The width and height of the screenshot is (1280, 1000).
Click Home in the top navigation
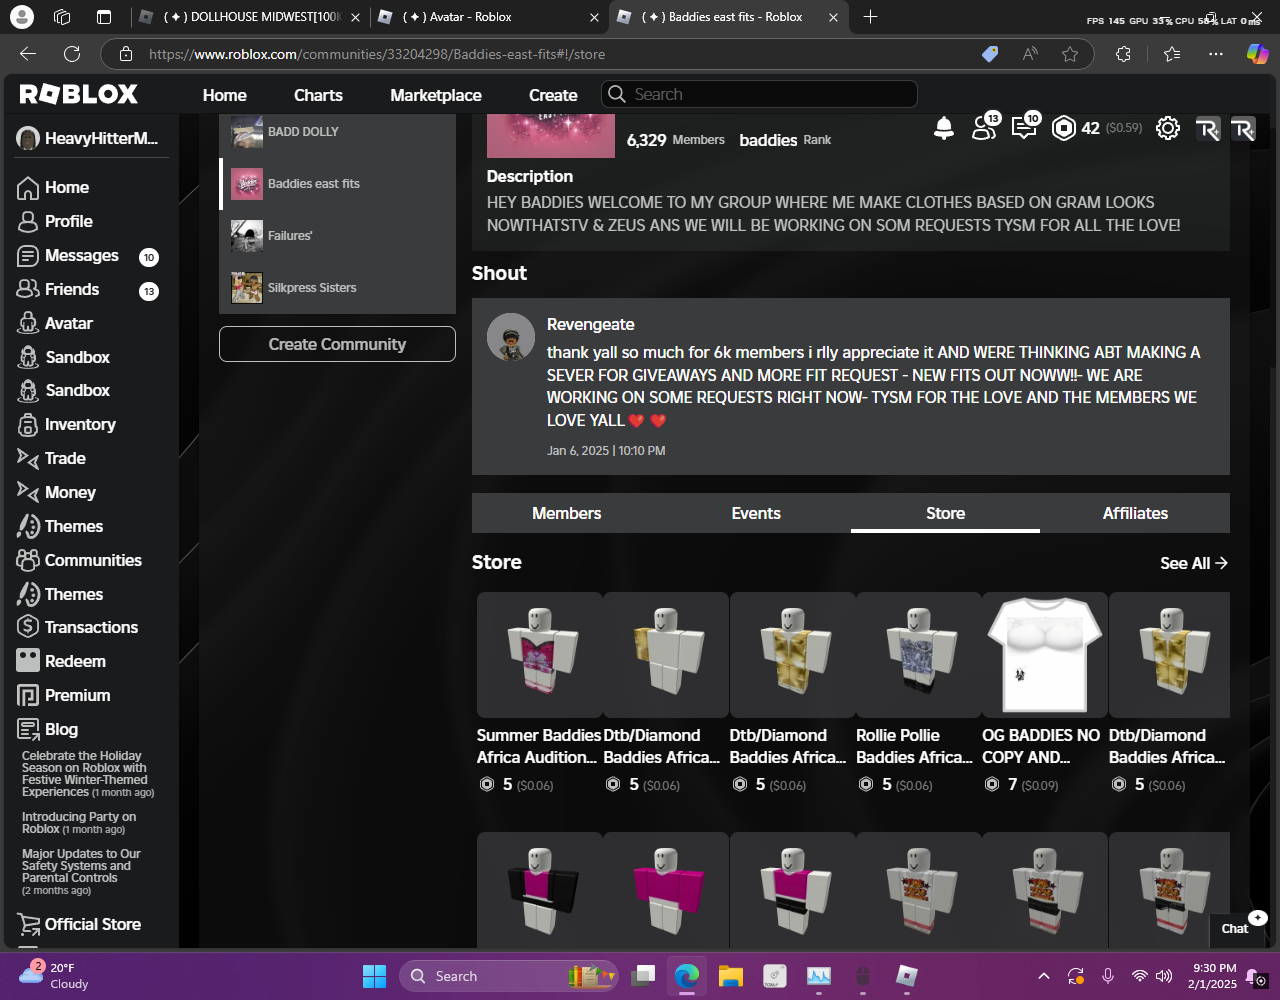(x=225, y=95)
